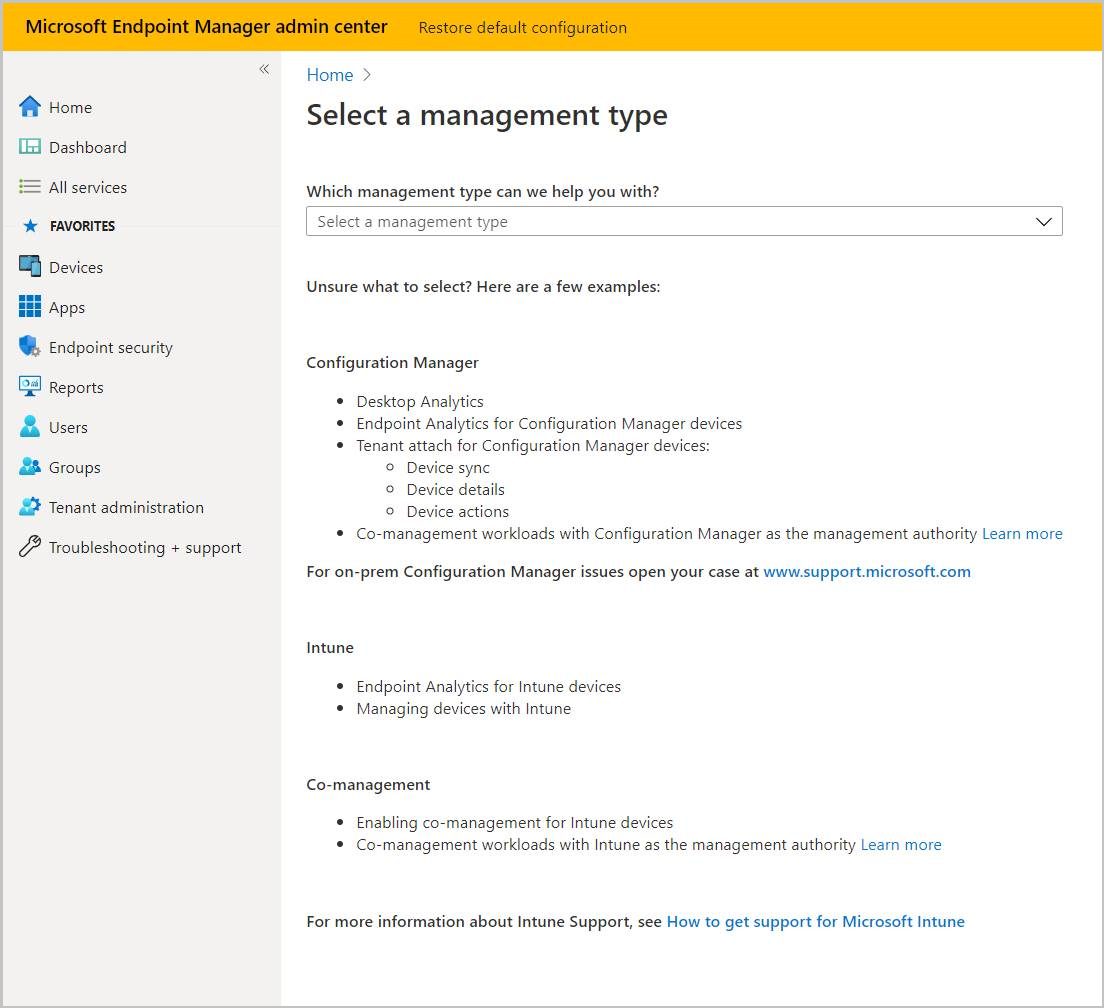This screenshot has height=1008, width=1104.
Task: Click Learn more after Configuration Manager workloads
Action: [1022, 534]
